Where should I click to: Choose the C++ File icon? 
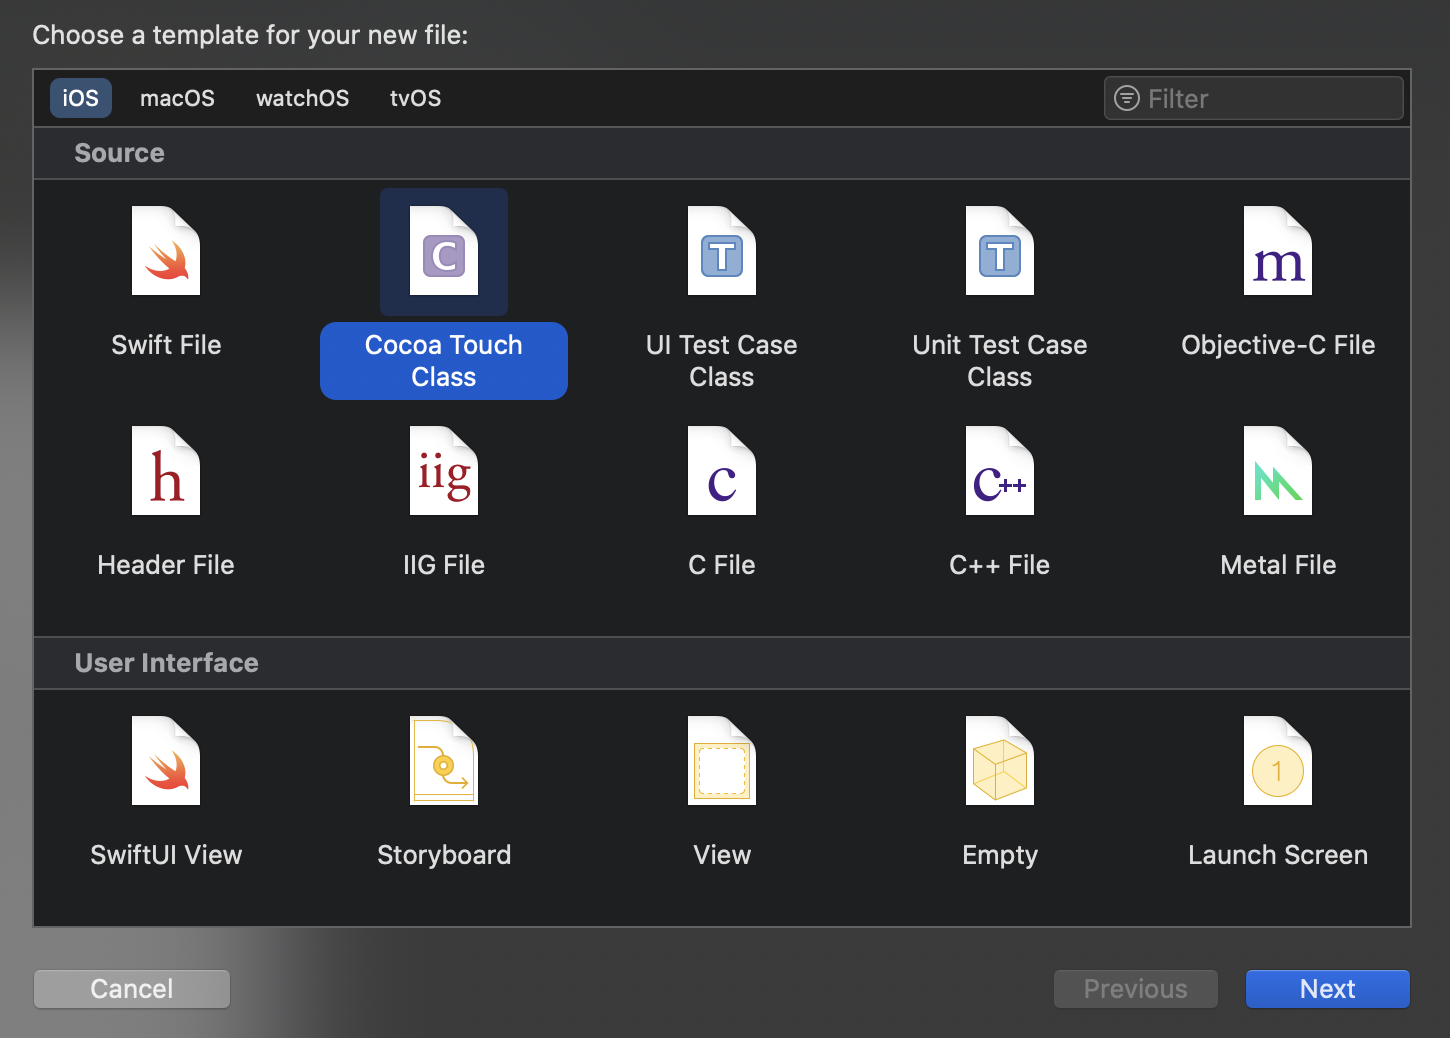click(1000, 471)
